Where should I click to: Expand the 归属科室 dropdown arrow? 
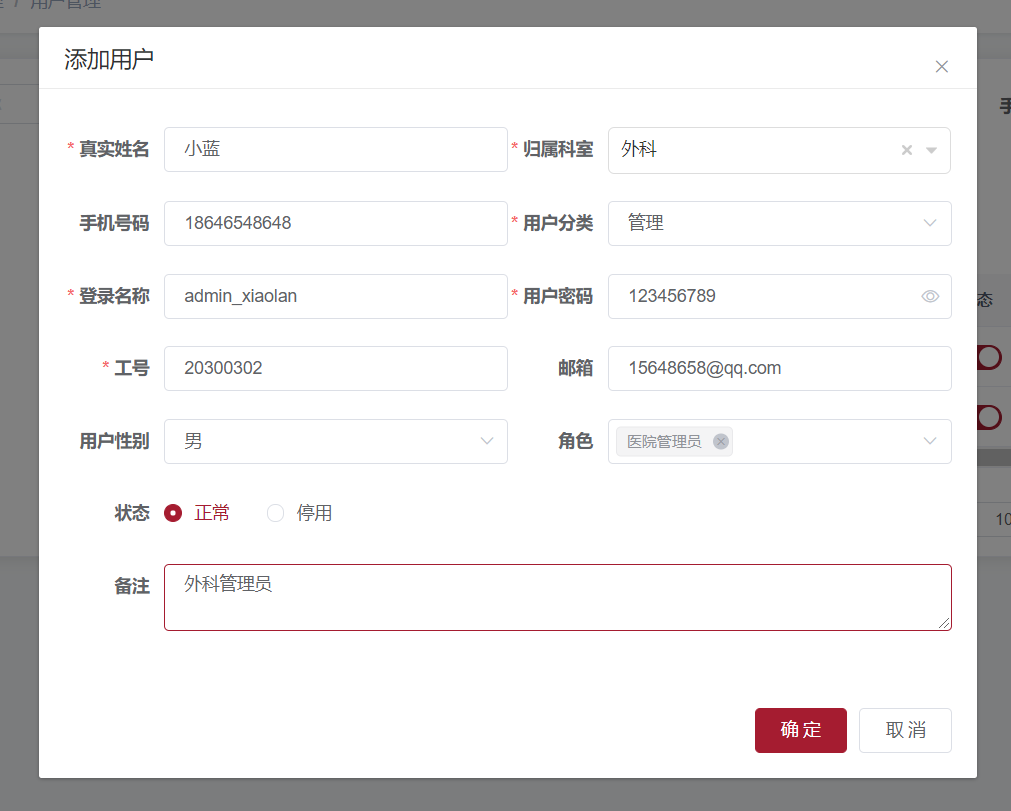(931, 150)
